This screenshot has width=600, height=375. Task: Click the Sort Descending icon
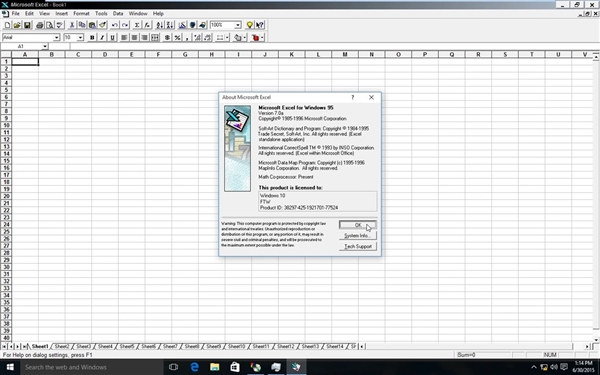(x=170, y=25)
